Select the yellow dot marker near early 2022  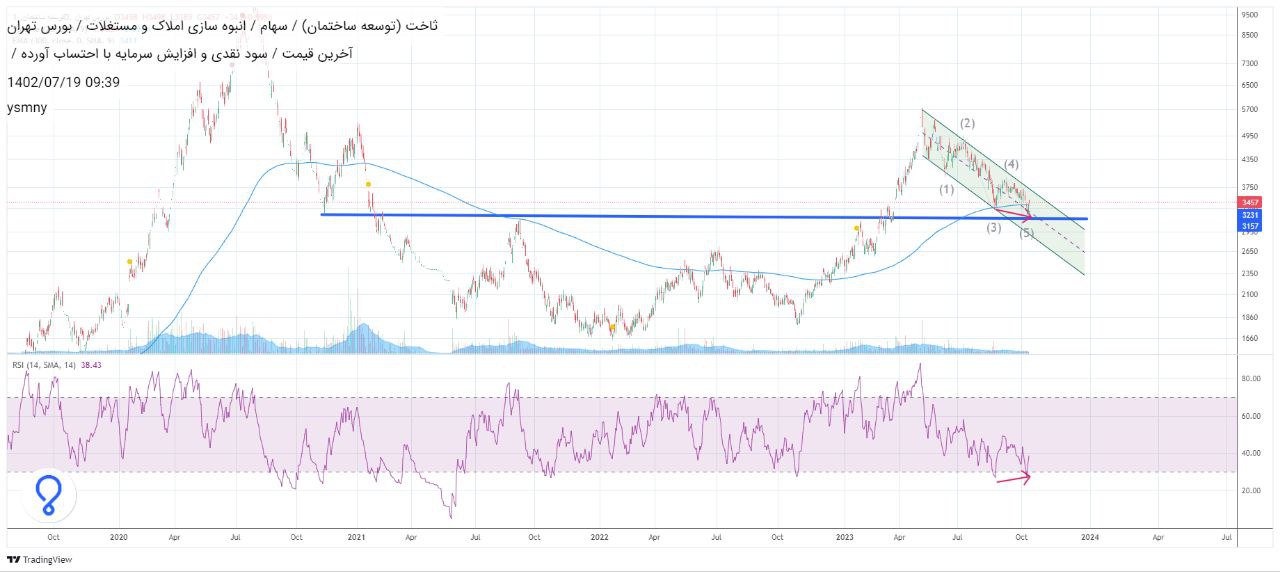point(612,327)
